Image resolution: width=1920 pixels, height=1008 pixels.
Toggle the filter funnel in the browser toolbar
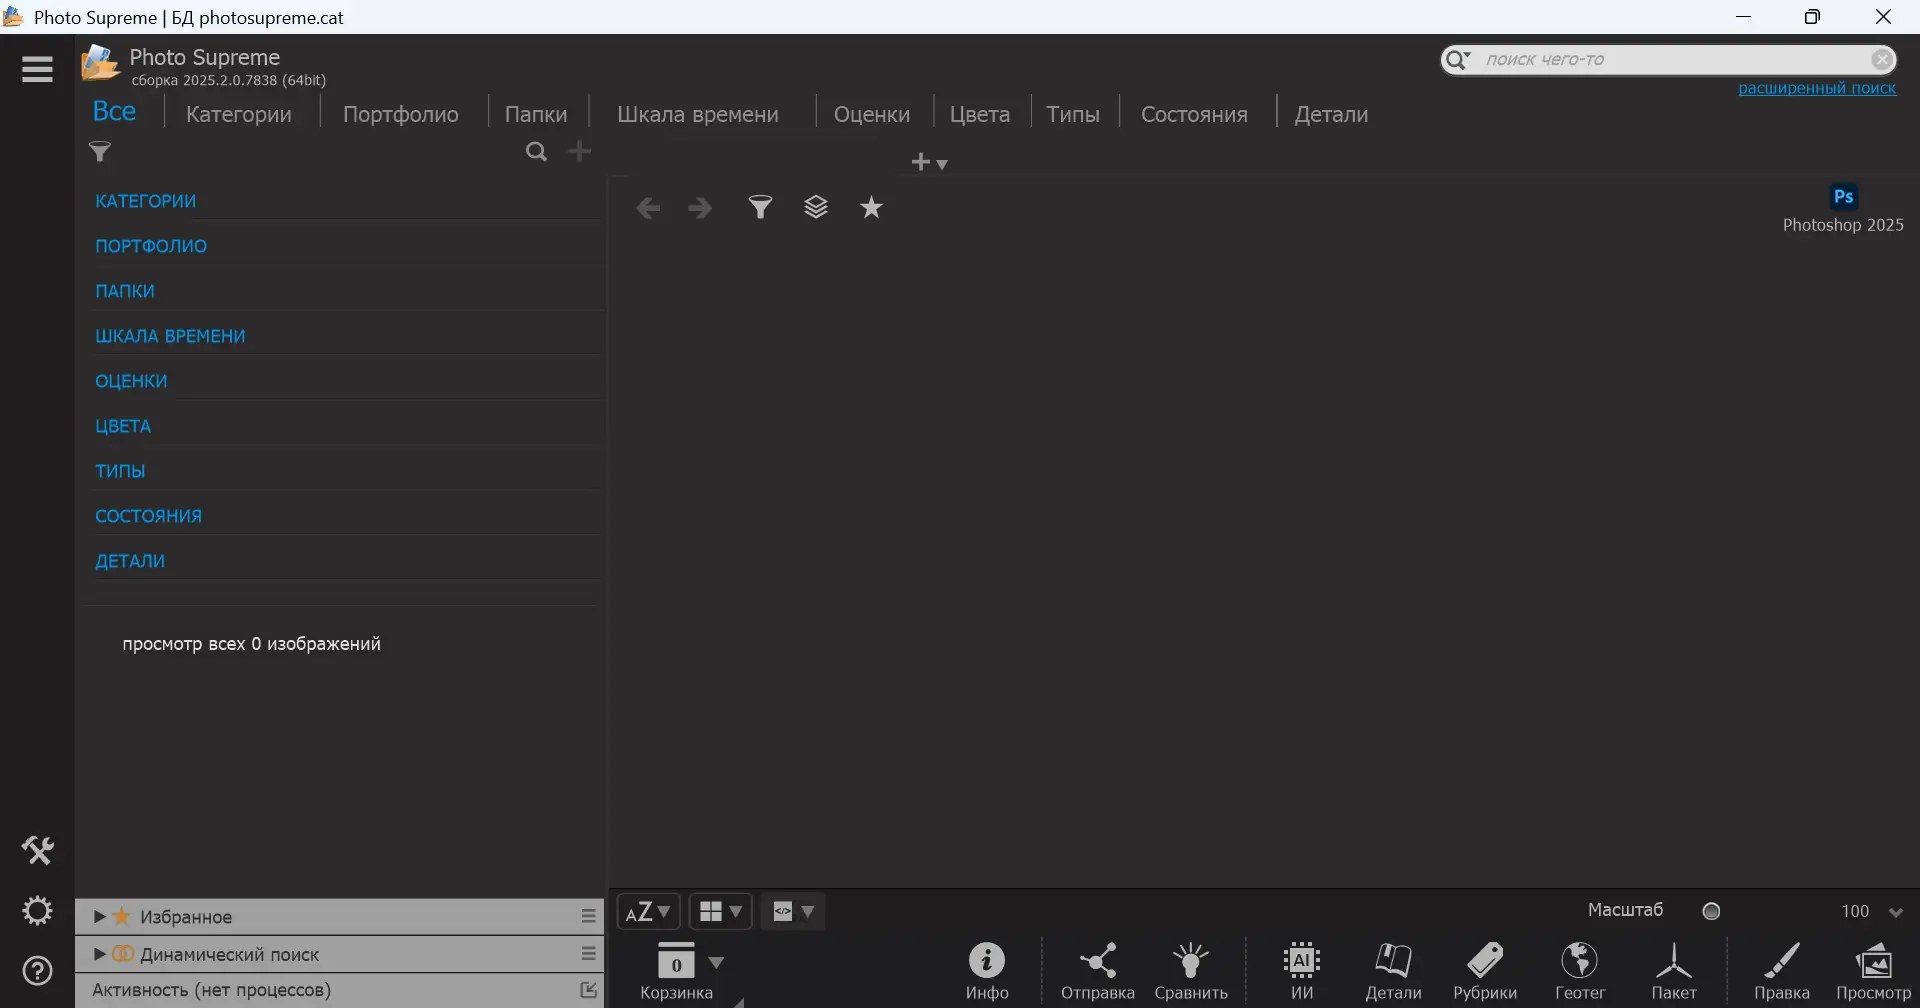(761, 207)
